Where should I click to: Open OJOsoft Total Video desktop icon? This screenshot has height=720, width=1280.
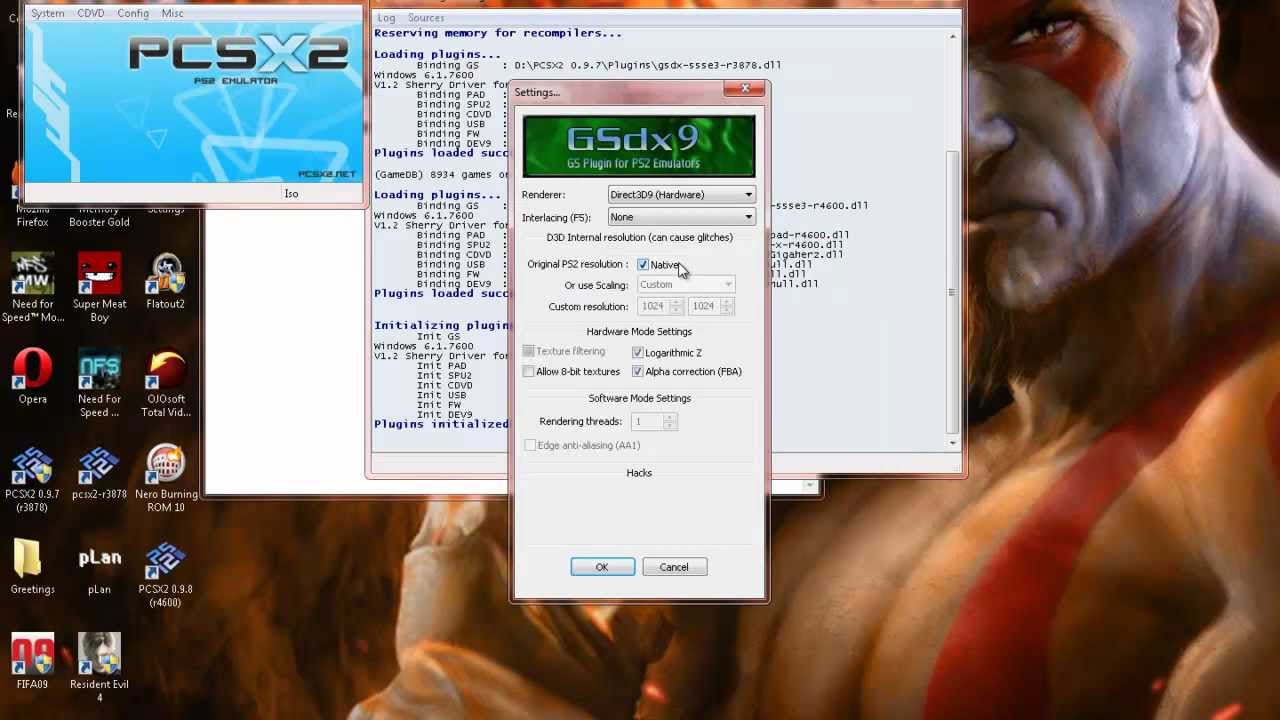point(165,383)
